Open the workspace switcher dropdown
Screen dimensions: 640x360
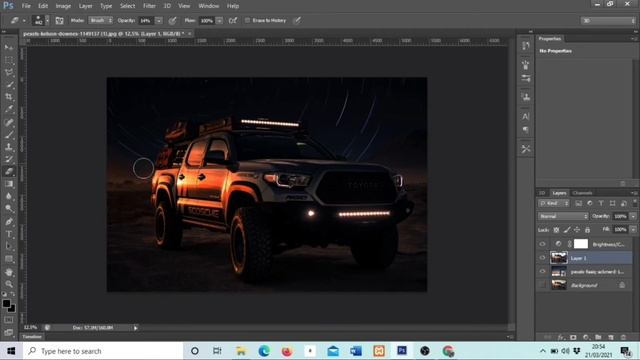pyautogui.click(x=608, y=20)
